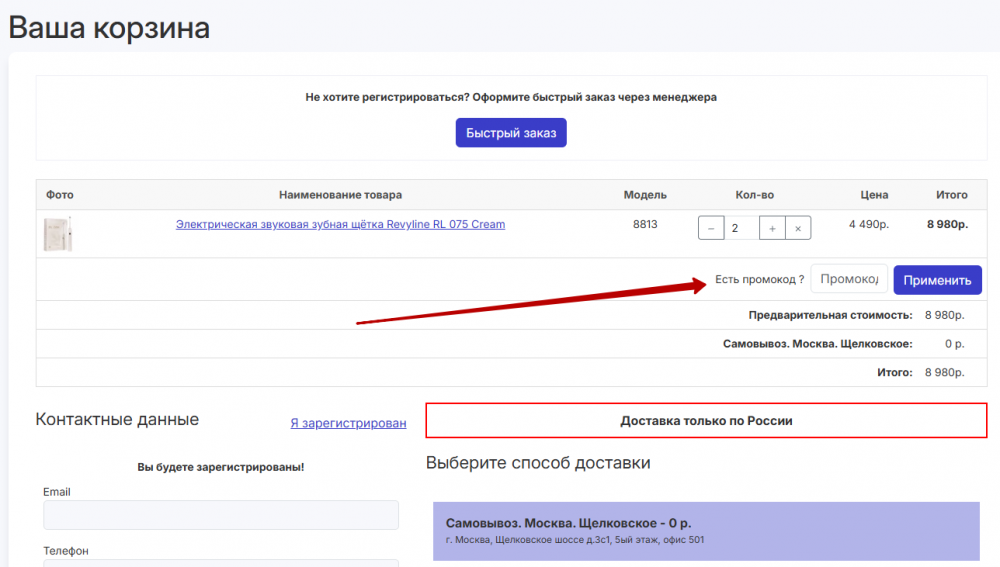Click the "Быстрый заказ" button
The height and width of the screenshot is (567, 1000).
coord(511,133)
